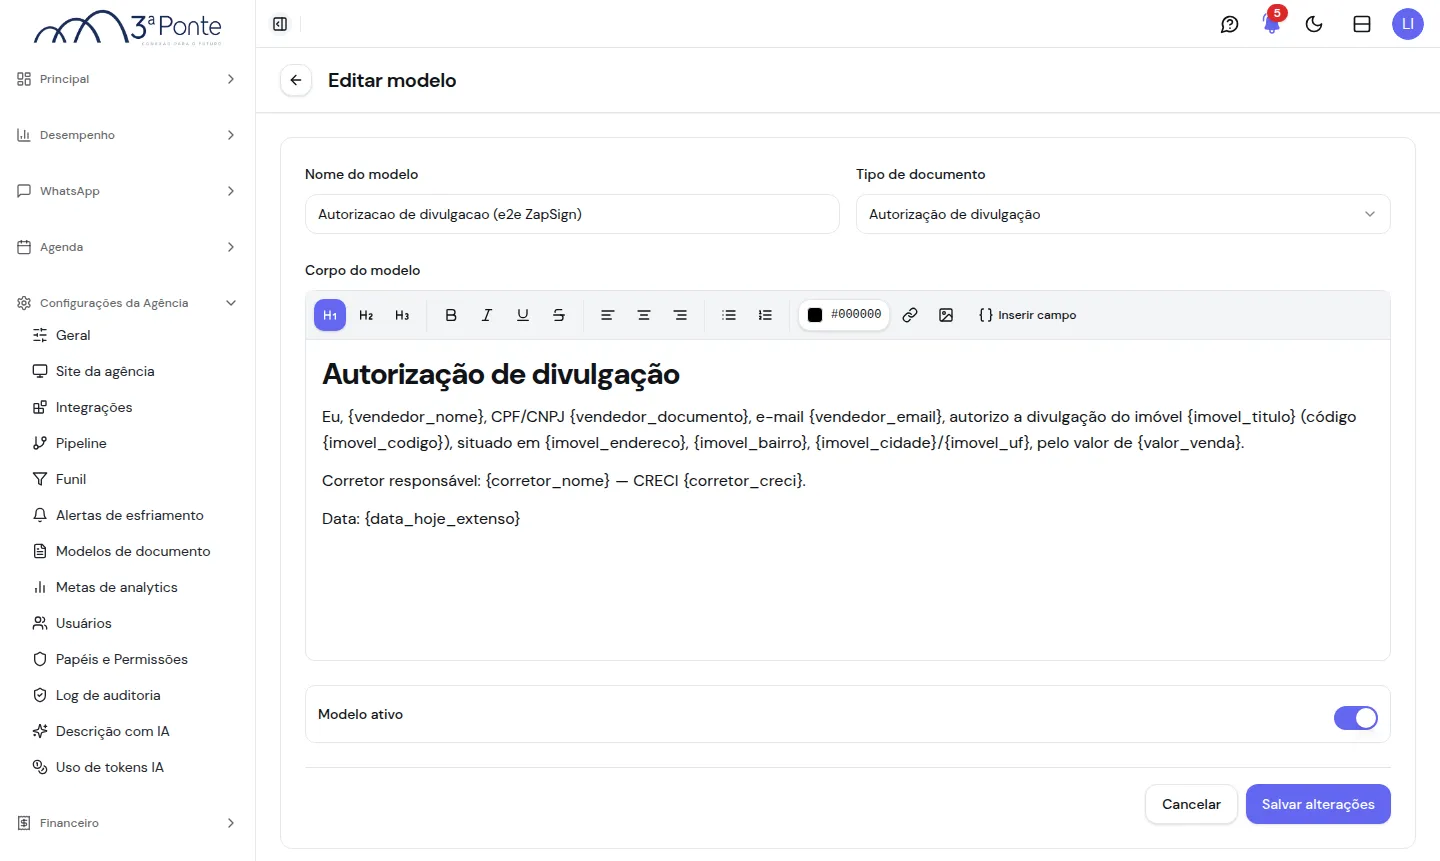Insert a link with chain icon
Viewport: 1440px width, 861px height.
910,315
